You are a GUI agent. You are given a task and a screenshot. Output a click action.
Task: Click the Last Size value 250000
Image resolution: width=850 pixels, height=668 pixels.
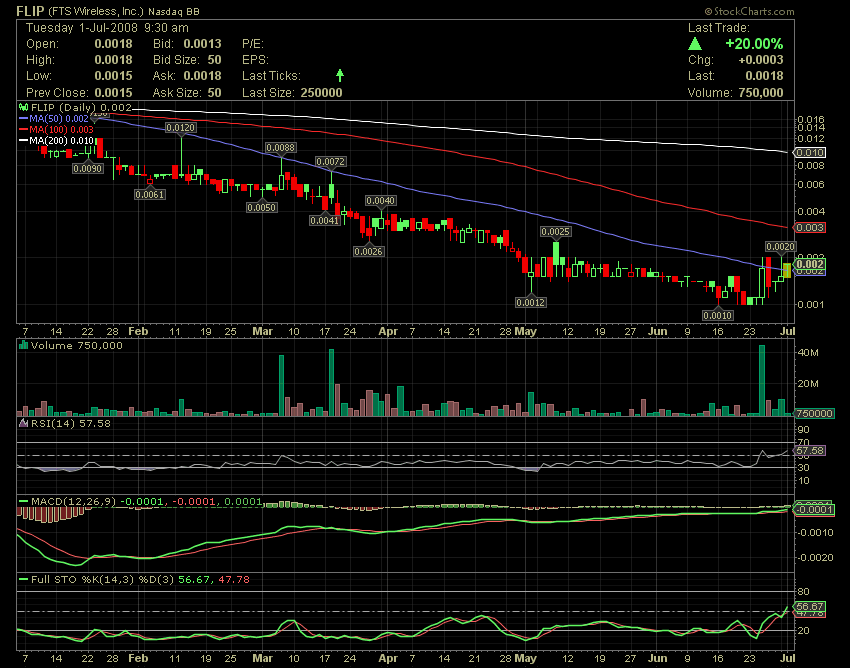click(x=321, y=93)
